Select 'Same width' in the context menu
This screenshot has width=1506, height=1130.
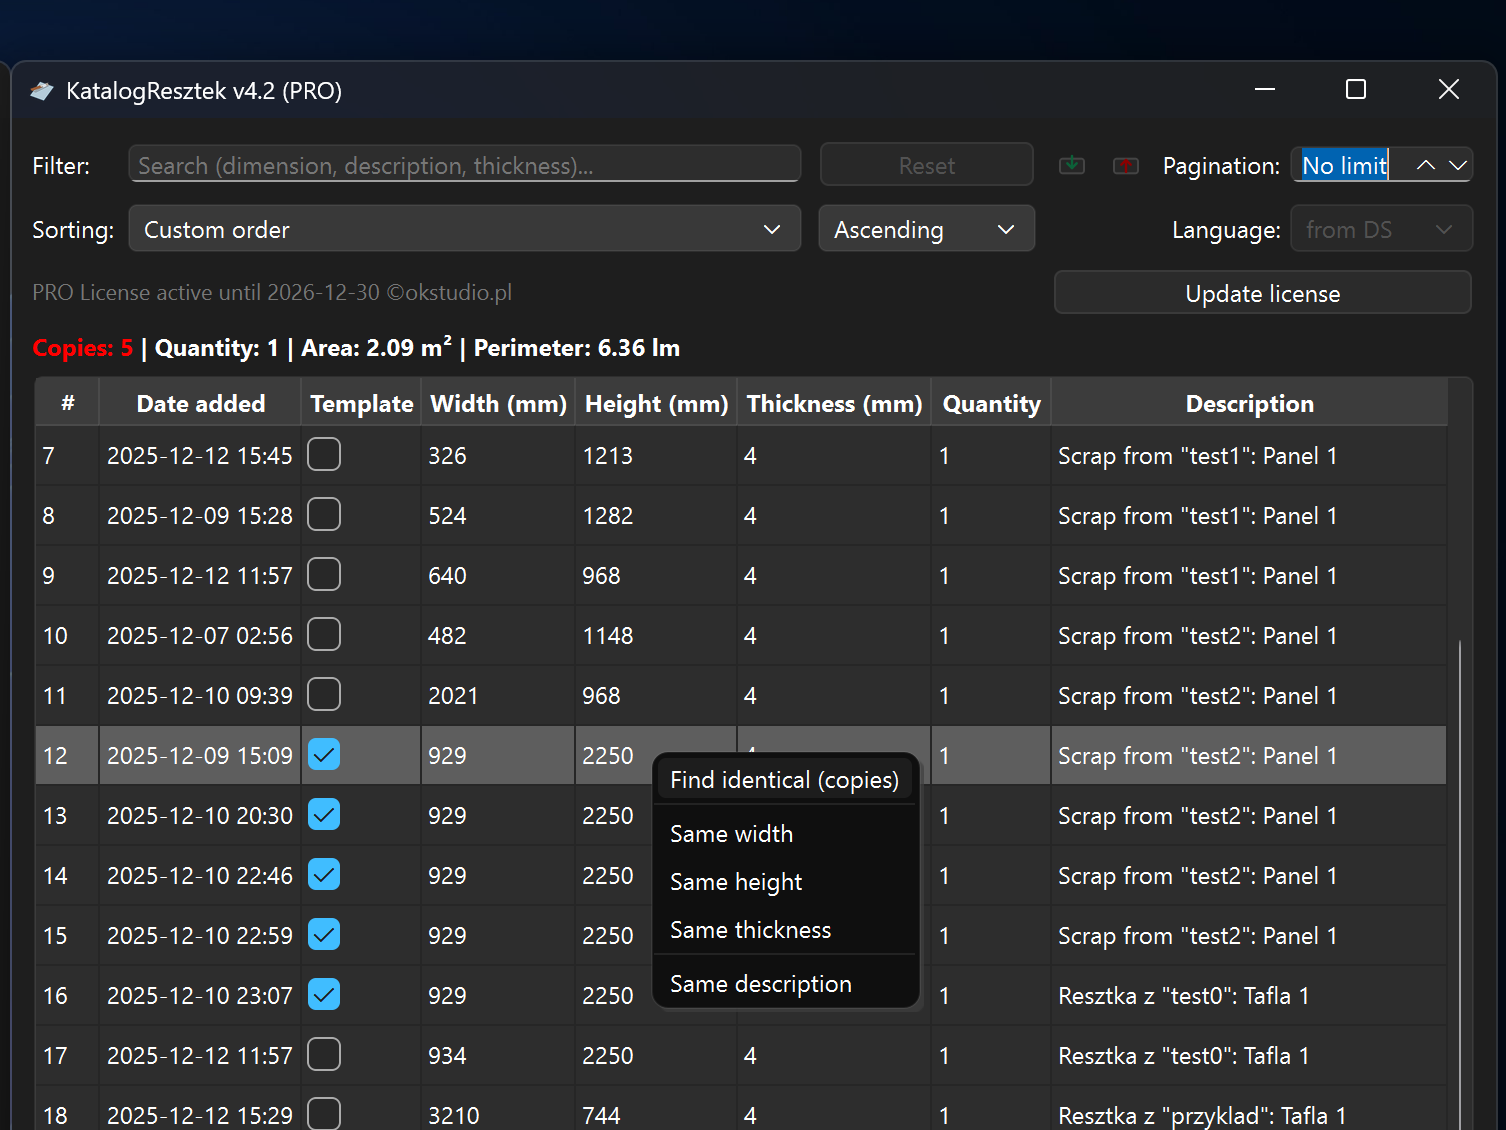(731, 834)
